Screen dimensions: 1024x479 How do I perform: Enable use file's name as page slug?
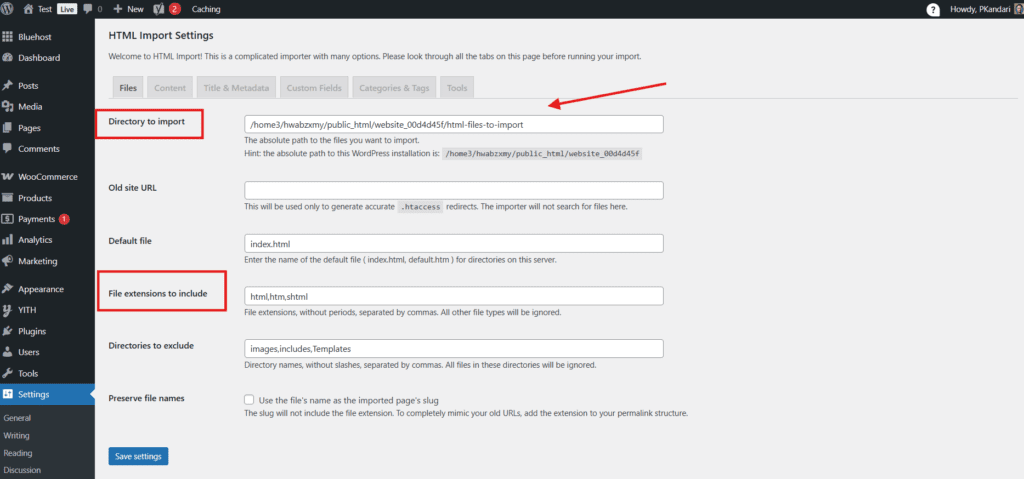[x=249, y=399]
